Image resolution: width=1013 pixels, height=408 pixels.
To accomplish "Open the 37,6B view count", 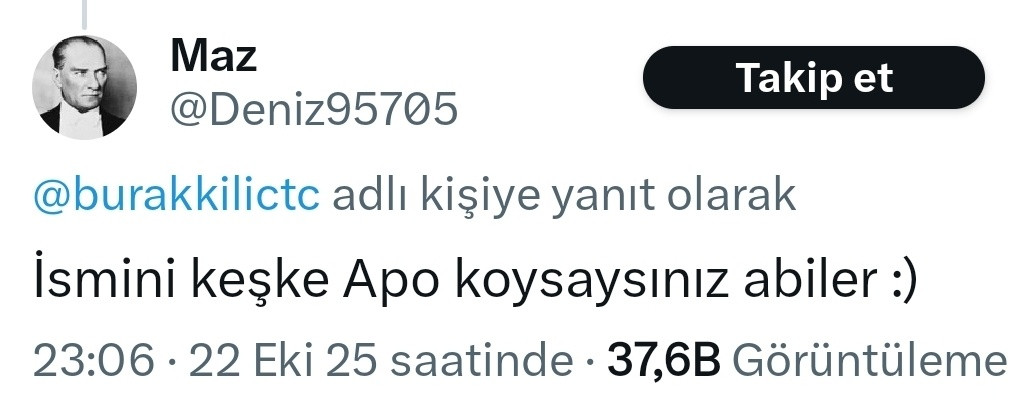I will click(x=663, y=362).
